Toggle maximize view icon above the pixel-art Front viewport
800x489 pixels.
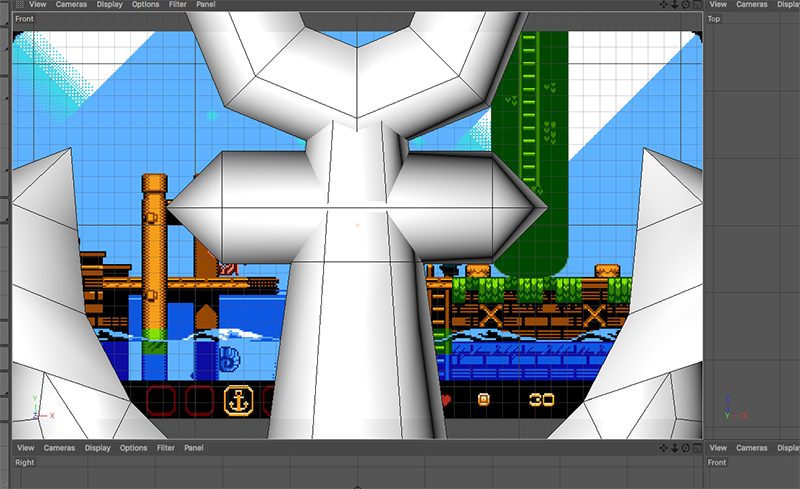pyautogui.click(x=697, y=5)
